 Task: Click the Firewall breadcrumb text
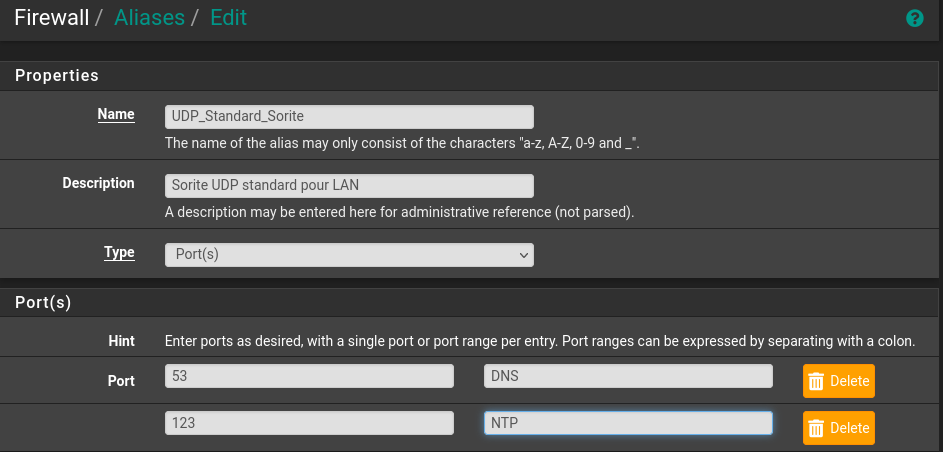click(52, 17)
